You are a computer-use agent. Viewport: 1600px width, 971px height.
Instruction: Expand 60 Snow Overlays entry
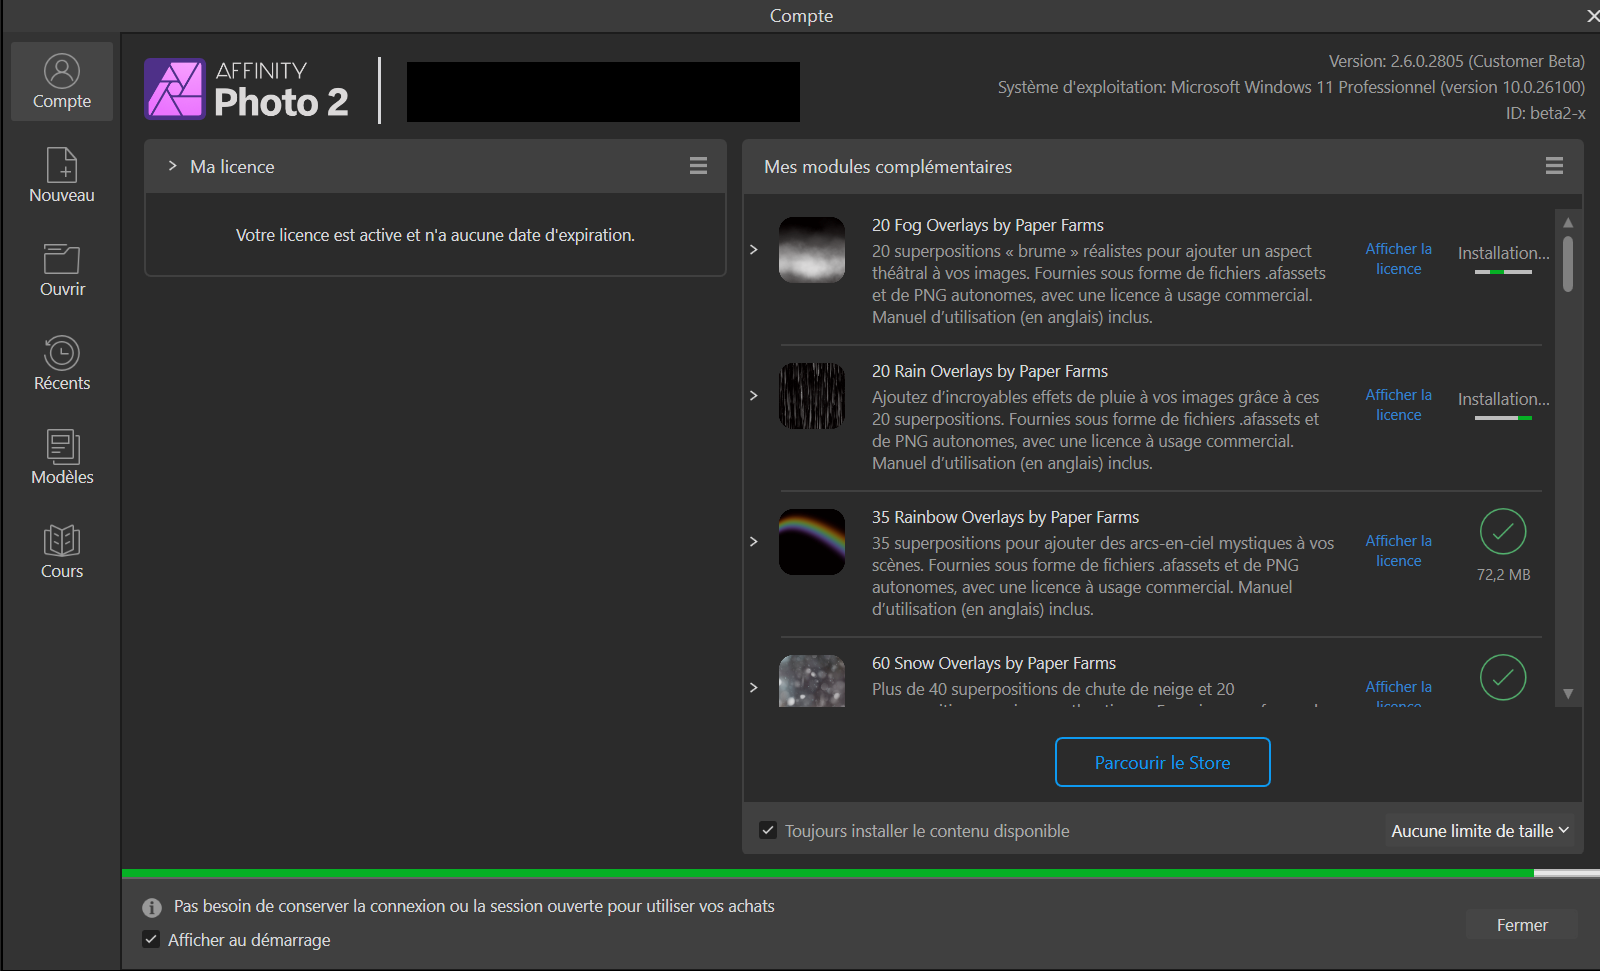coord(754,687)
